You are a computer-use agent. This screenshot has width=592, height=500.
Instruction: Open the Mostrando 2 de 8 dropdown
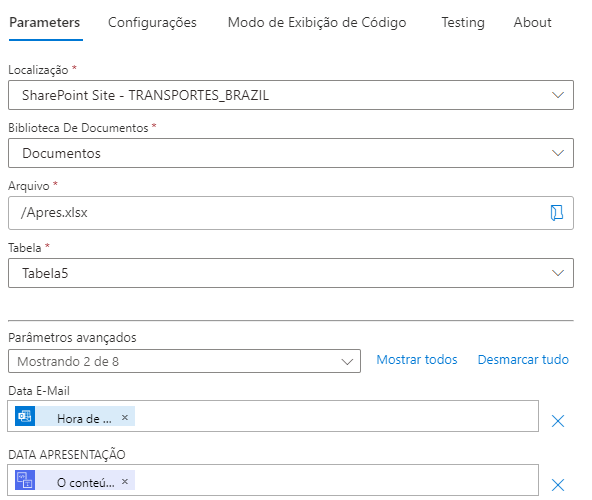click(x=184, y=361)
